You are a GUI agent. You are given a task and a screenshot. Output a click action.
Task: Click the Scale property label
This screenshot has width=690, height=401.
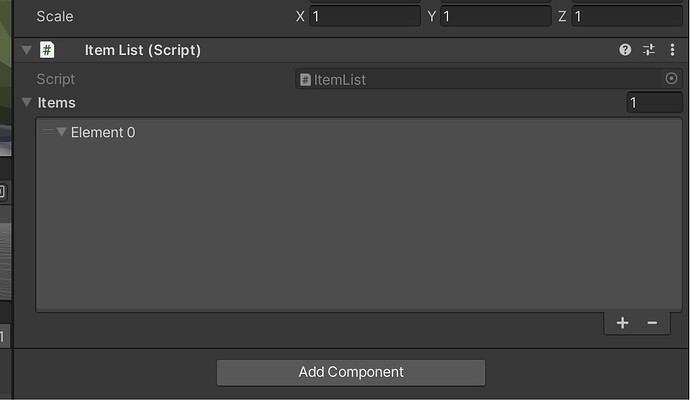click(55, 17)
